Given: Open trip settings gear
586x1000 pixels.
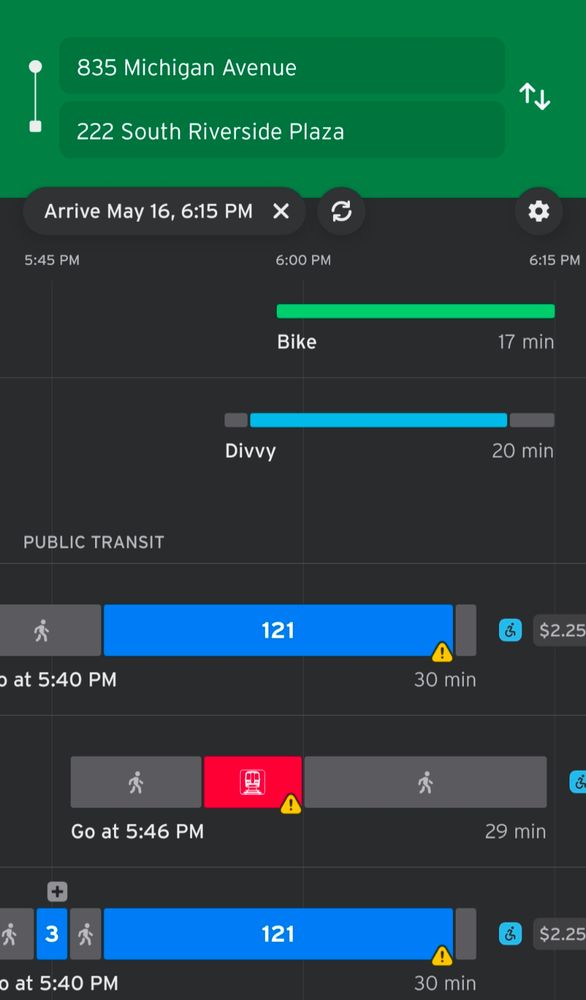Looking at the screenshot, I should point(539,211).
